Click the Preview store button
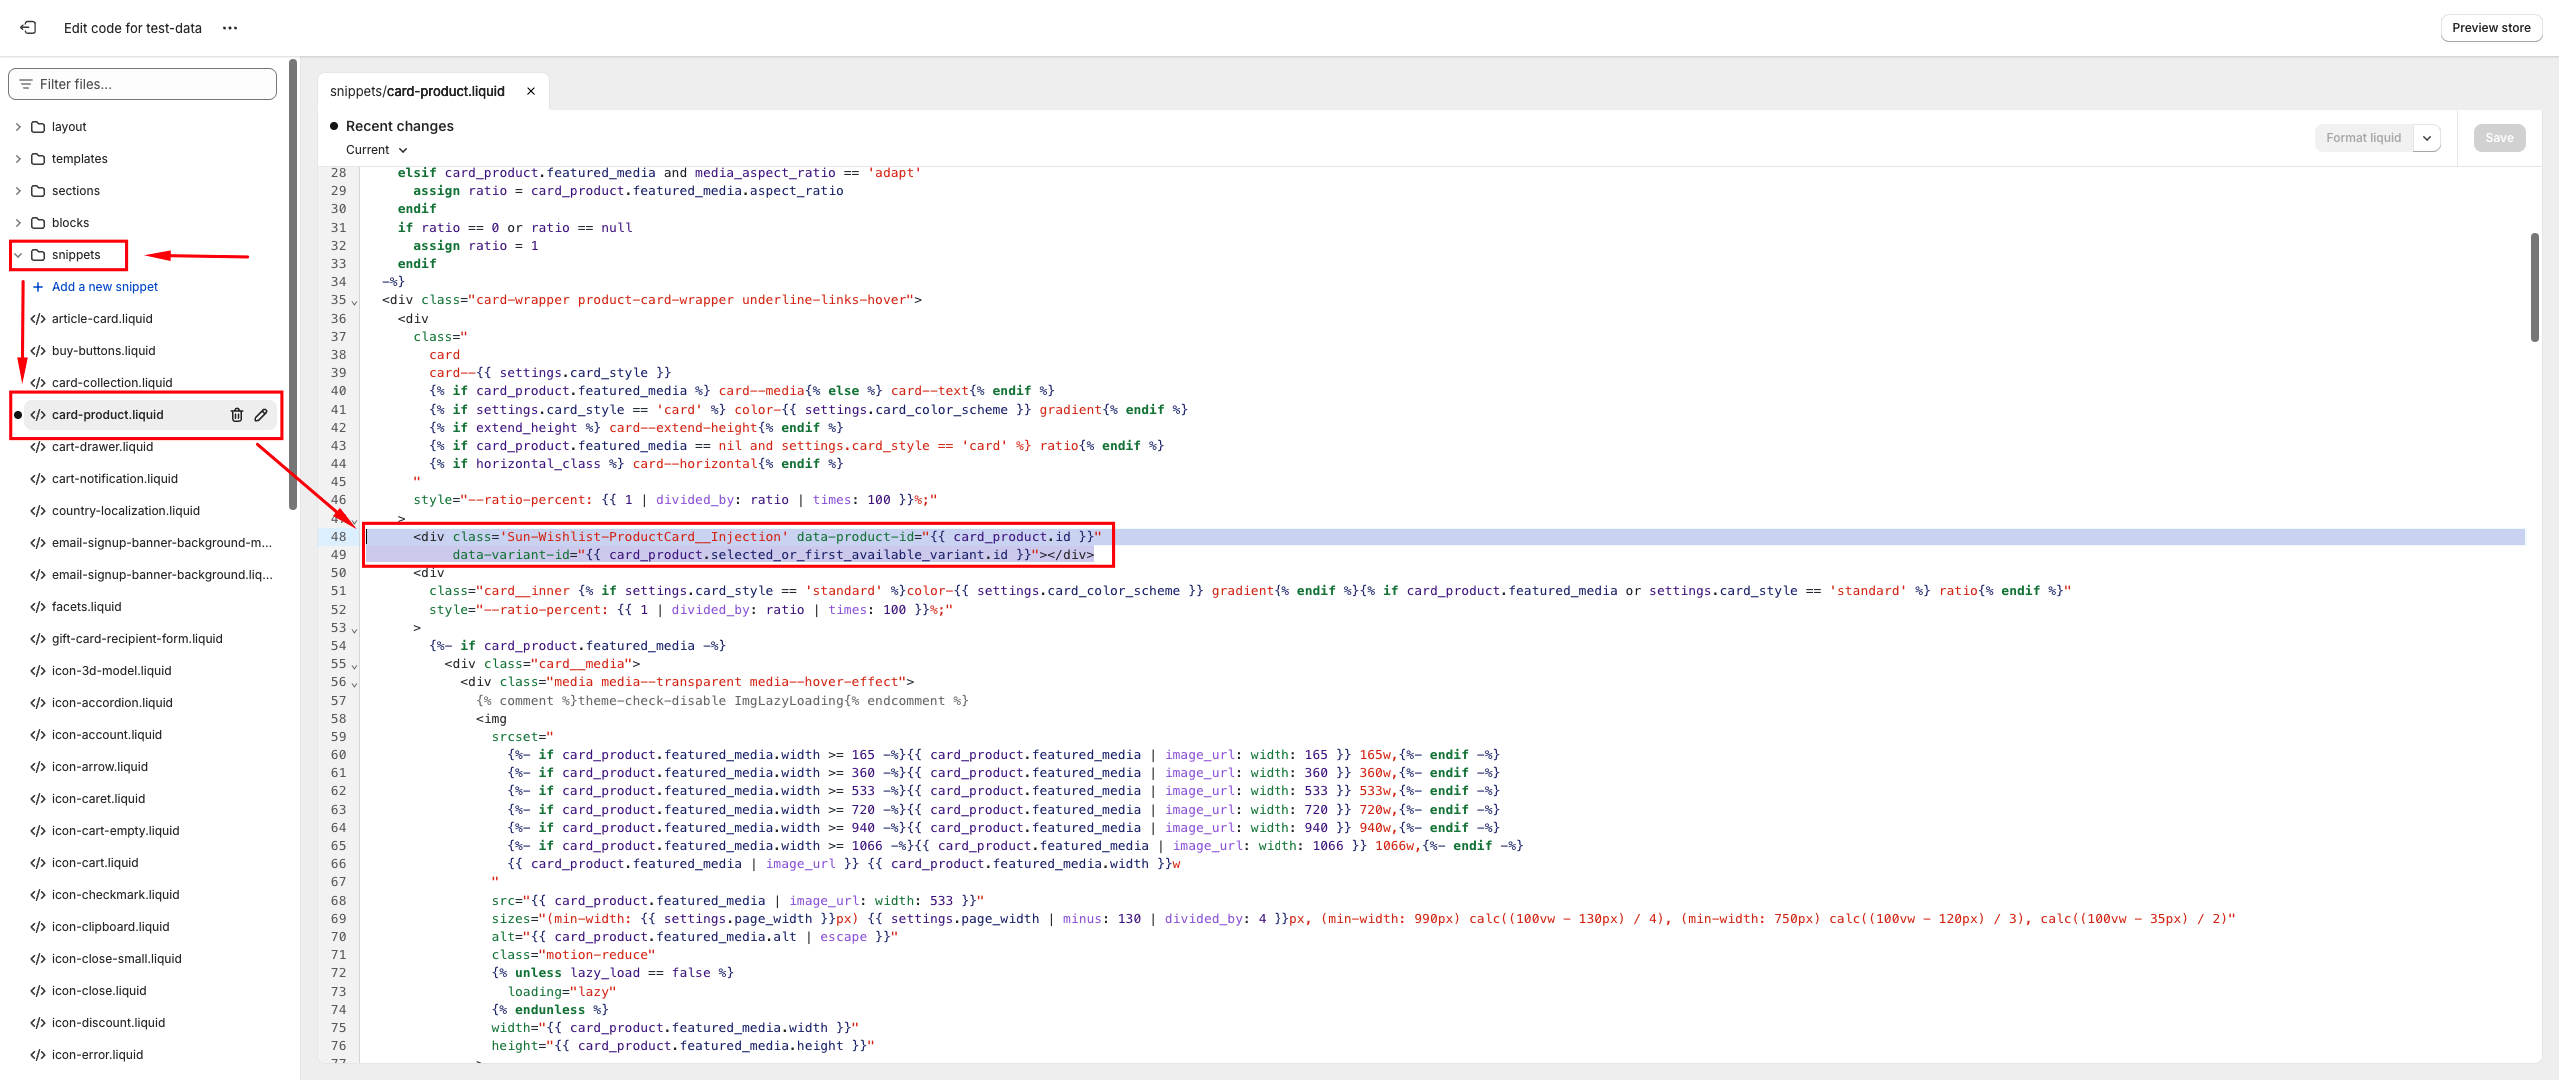This screenshot has width=2559, height=1080. point(2490,28)
